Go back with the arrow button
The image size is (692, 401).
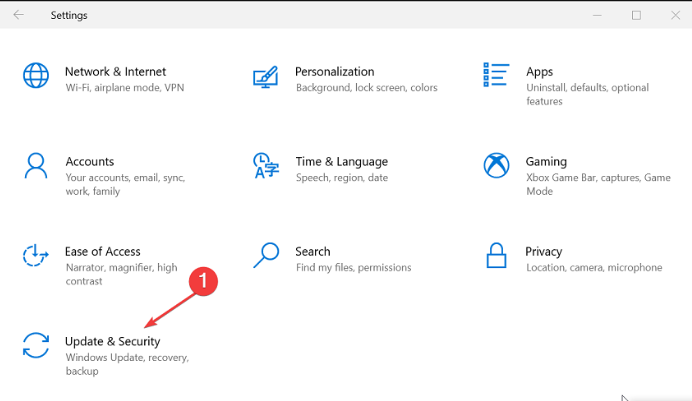pyautogui.click(x=19, y=15)
